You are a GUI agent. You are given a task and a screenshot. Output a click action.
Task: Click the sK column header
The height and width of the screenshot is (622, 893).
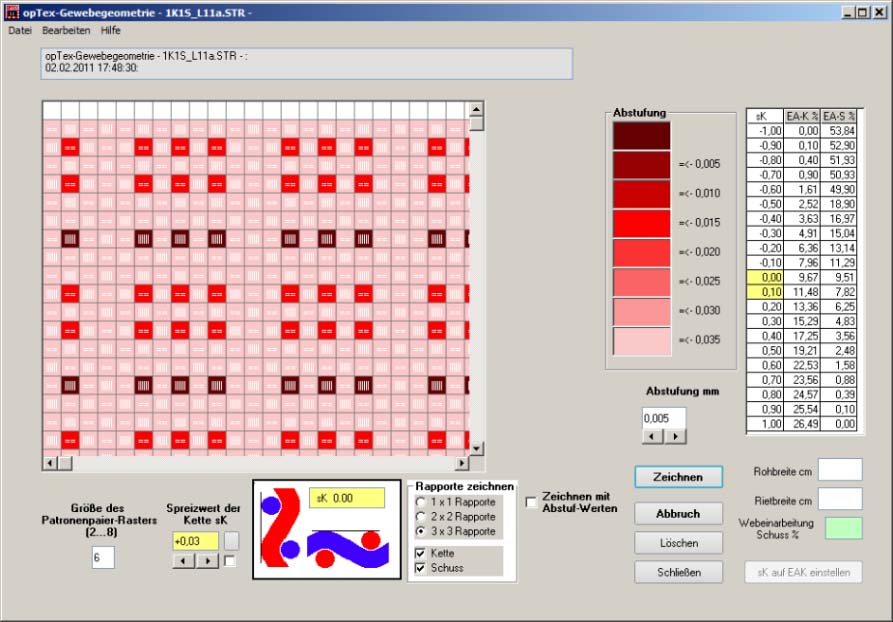point(765,116)
